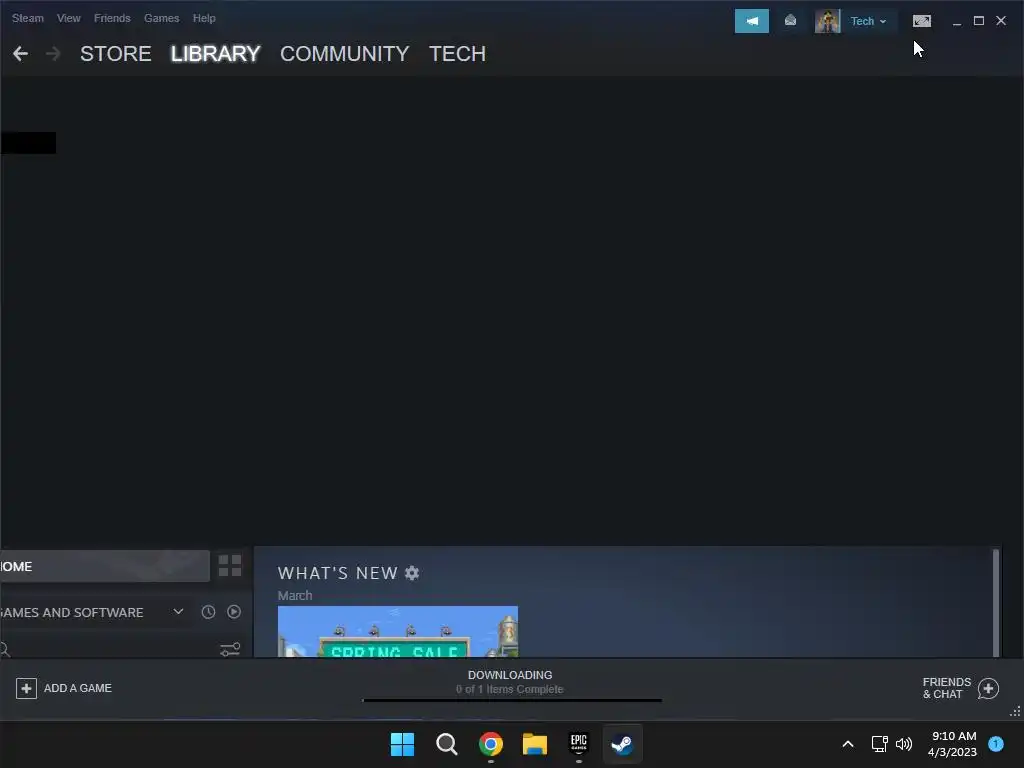The image size is (1024, 768).
Task: Open the TECH profile tab
Action: tap(457, 54)
